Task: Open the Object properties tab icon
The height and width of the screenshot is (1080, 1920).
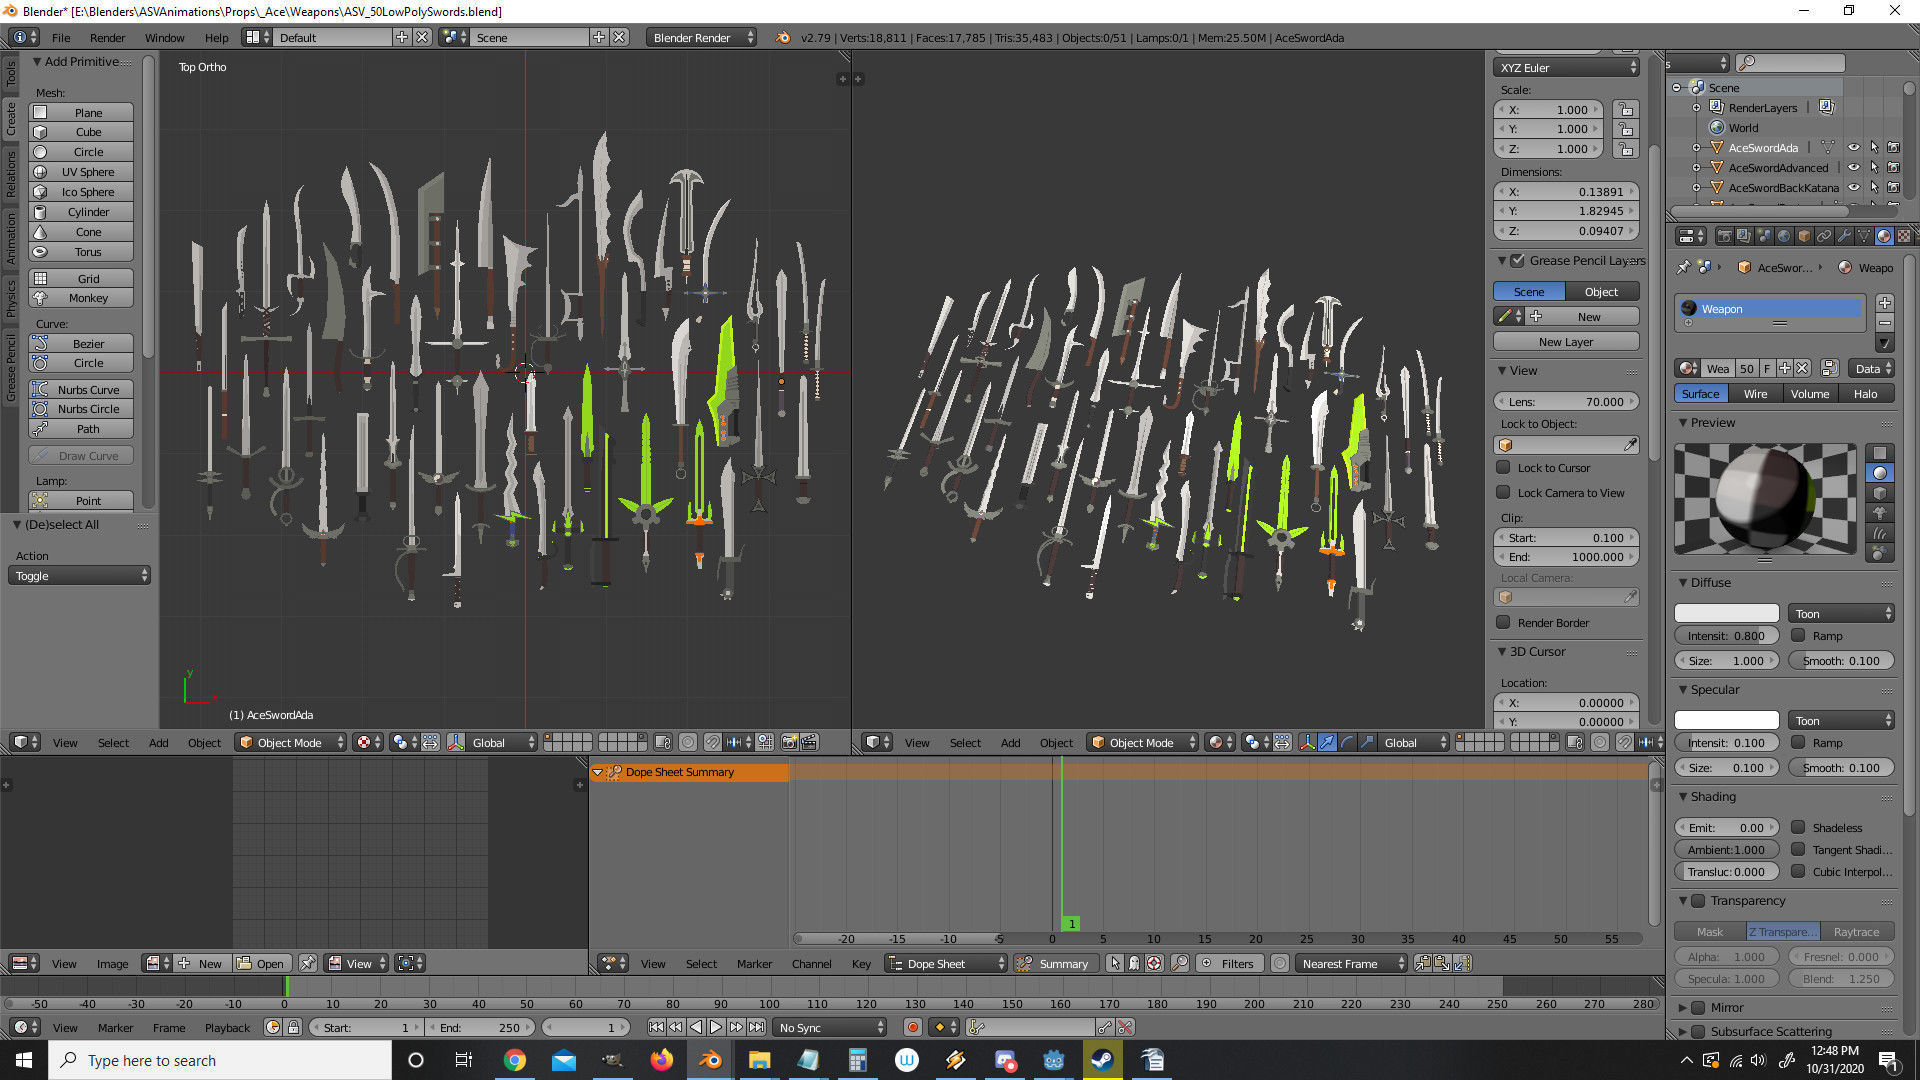Action: click(1804, 237)
